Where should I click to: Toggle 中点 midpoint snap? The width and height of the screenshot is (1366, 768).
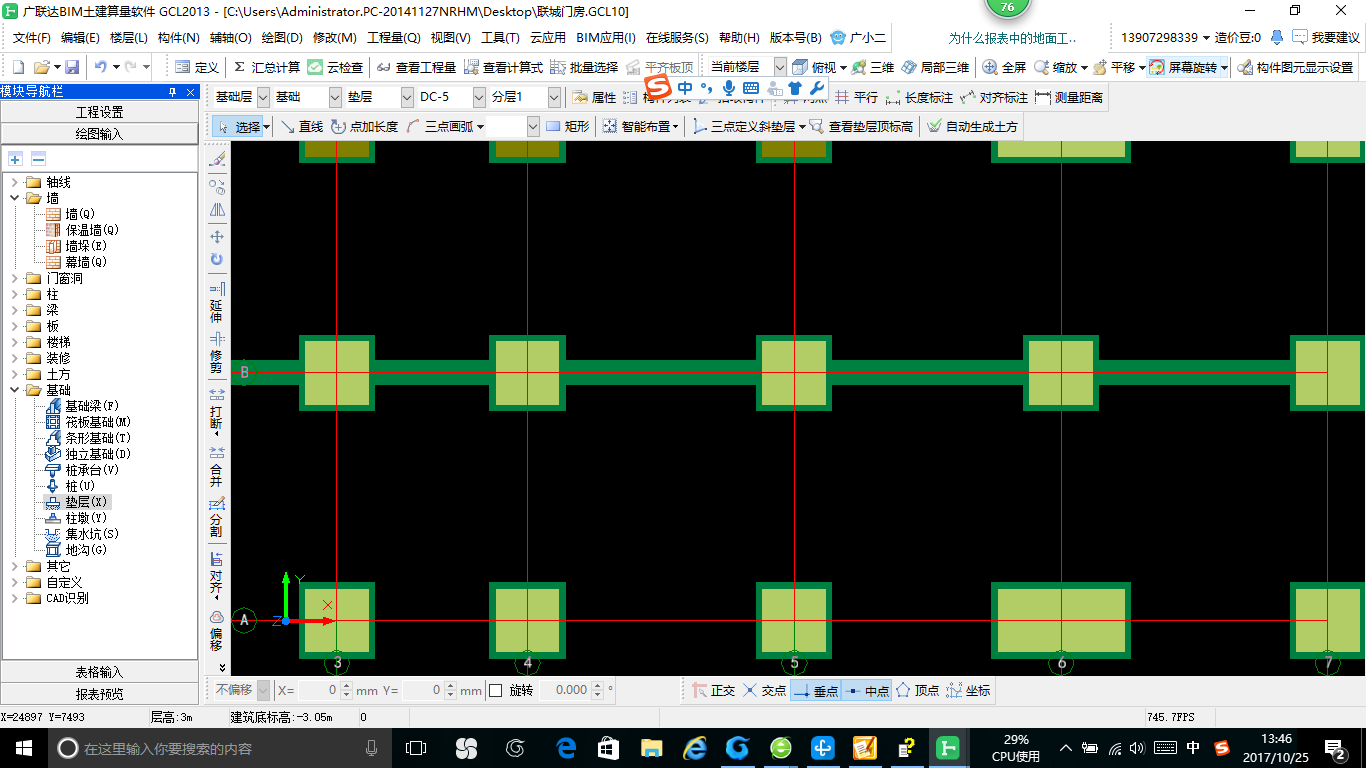[867, 690]
